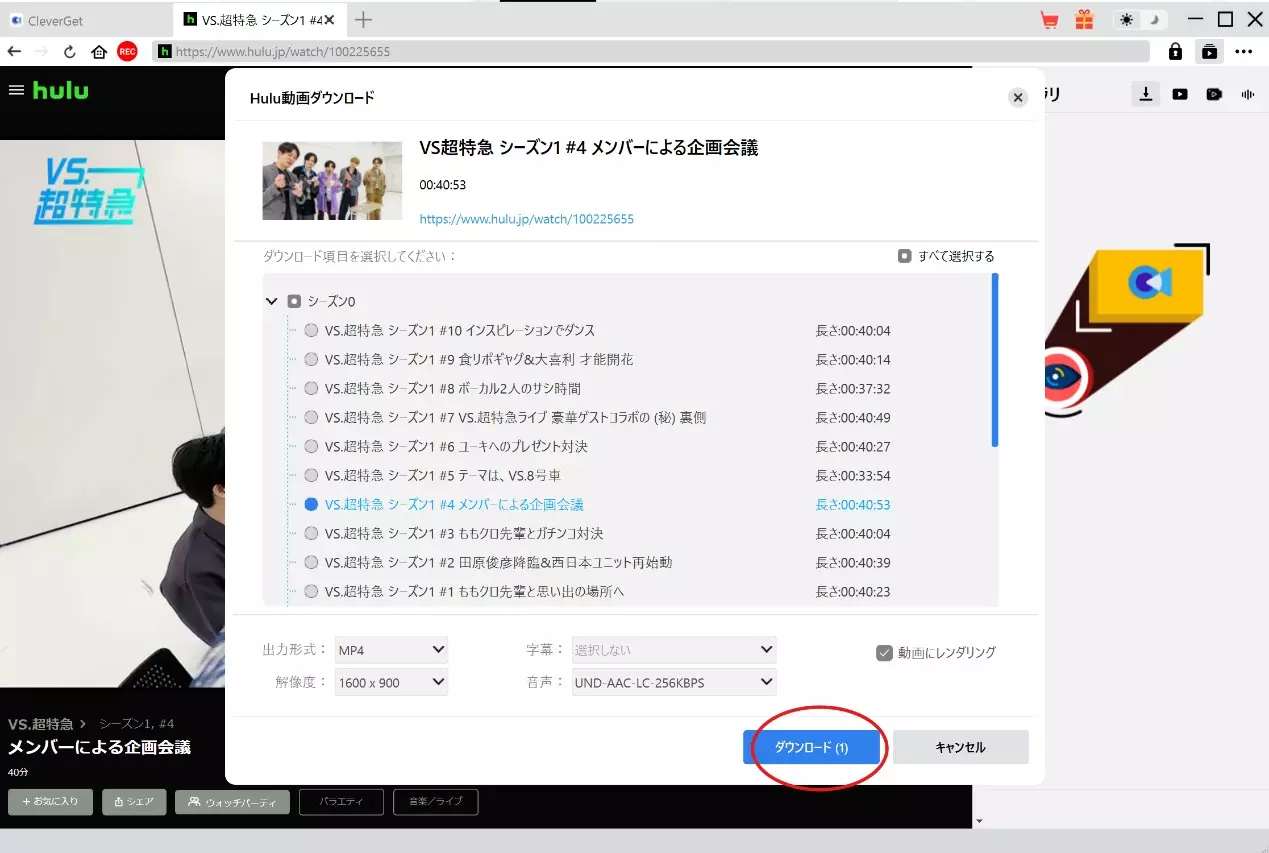Toggle 動画にレンダリング checkbox
1269x853 pixels.
(x=884, y=653)
